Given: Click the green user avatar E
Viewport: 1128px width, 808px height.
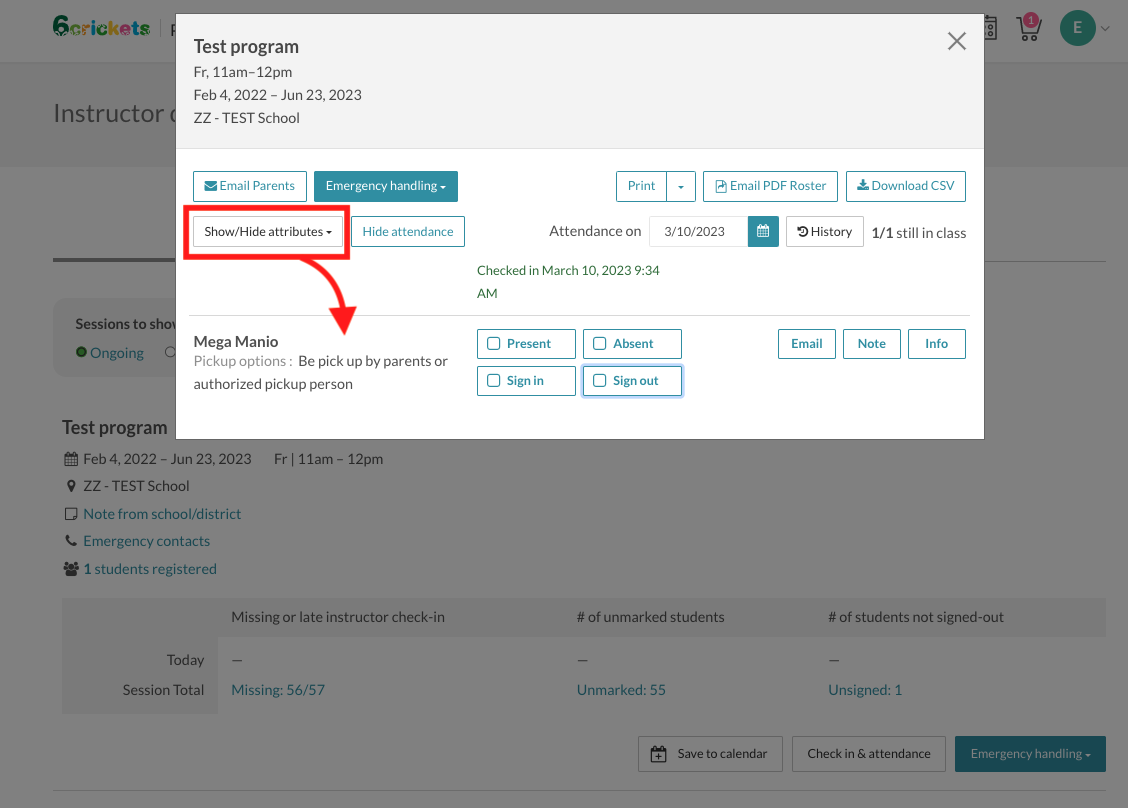Looking at the screenshot, I should [x=1077, y=28].
